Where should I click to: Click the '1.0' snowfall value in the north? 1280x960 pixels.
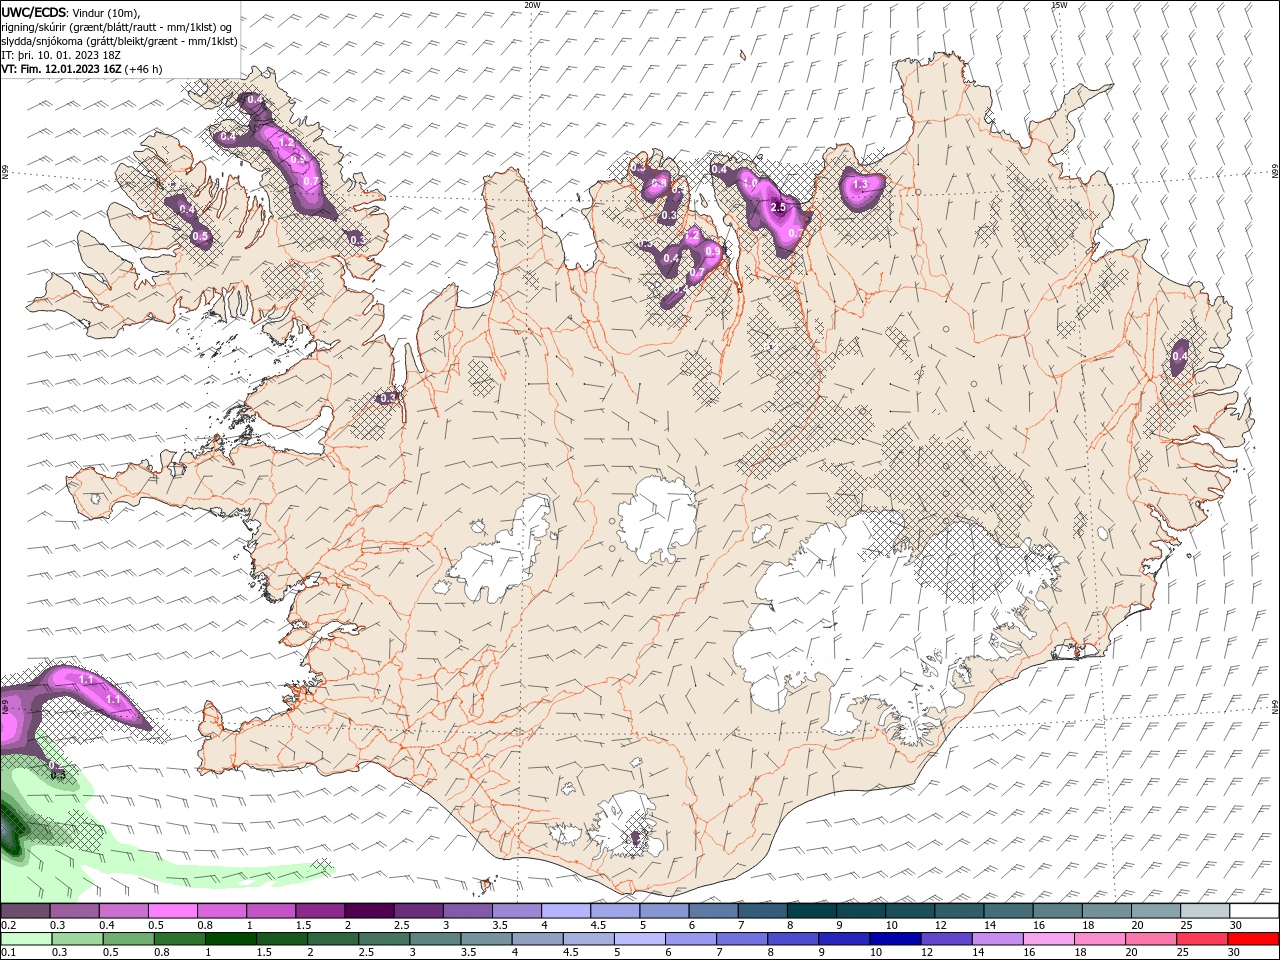click(x=750, y=183)
